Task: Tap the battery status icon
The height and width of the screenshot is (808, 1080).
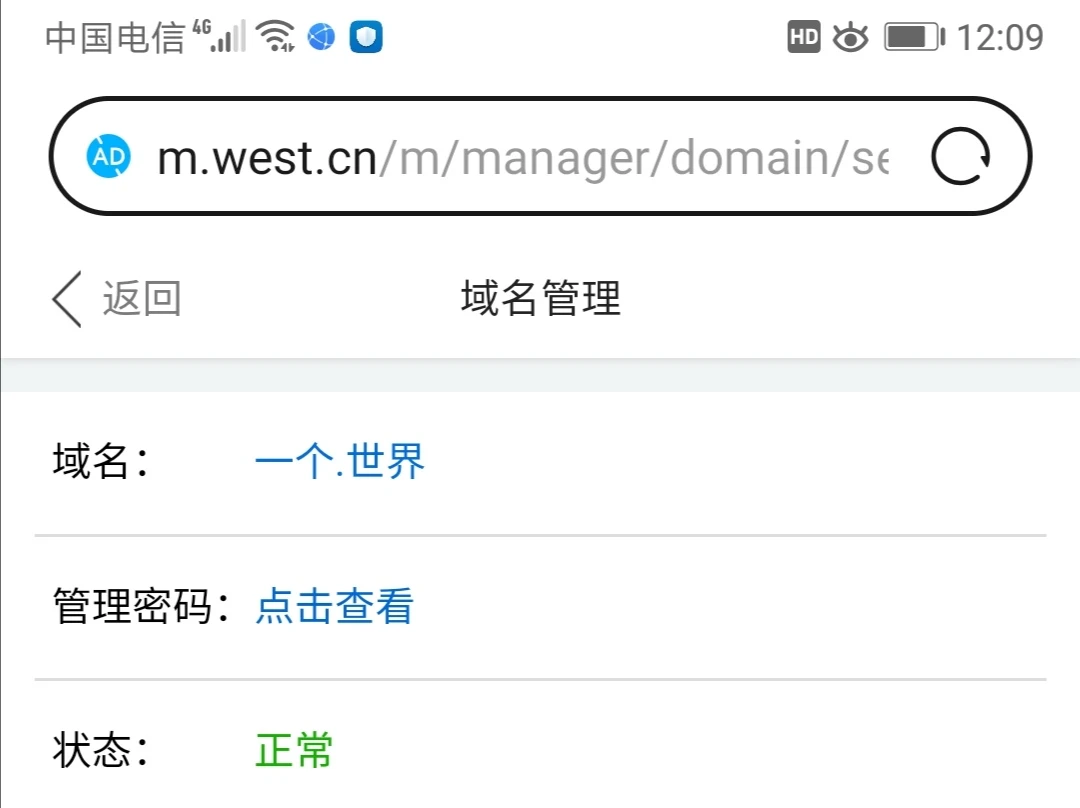Action: [x=913, y=38]
